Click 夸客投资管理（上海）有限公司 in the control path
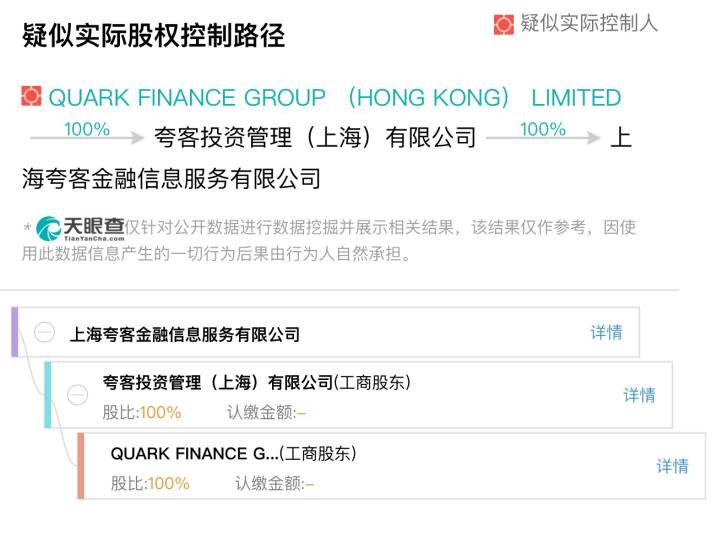 (315, 138)
